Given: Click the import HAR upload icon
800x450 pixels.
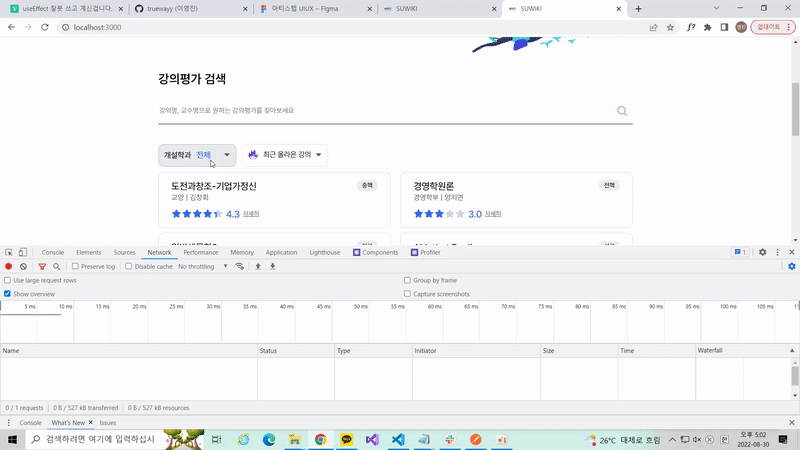Looking at the screenshot, I should tap(258, 266).
